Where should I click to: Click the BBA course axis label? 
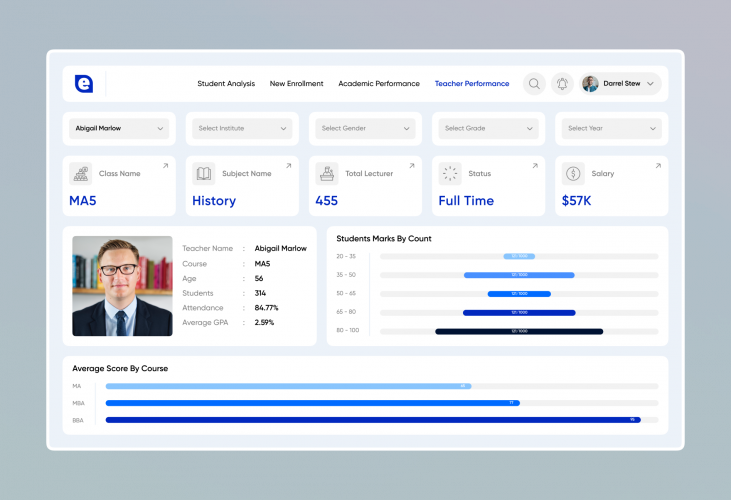(x=78, y=420)
